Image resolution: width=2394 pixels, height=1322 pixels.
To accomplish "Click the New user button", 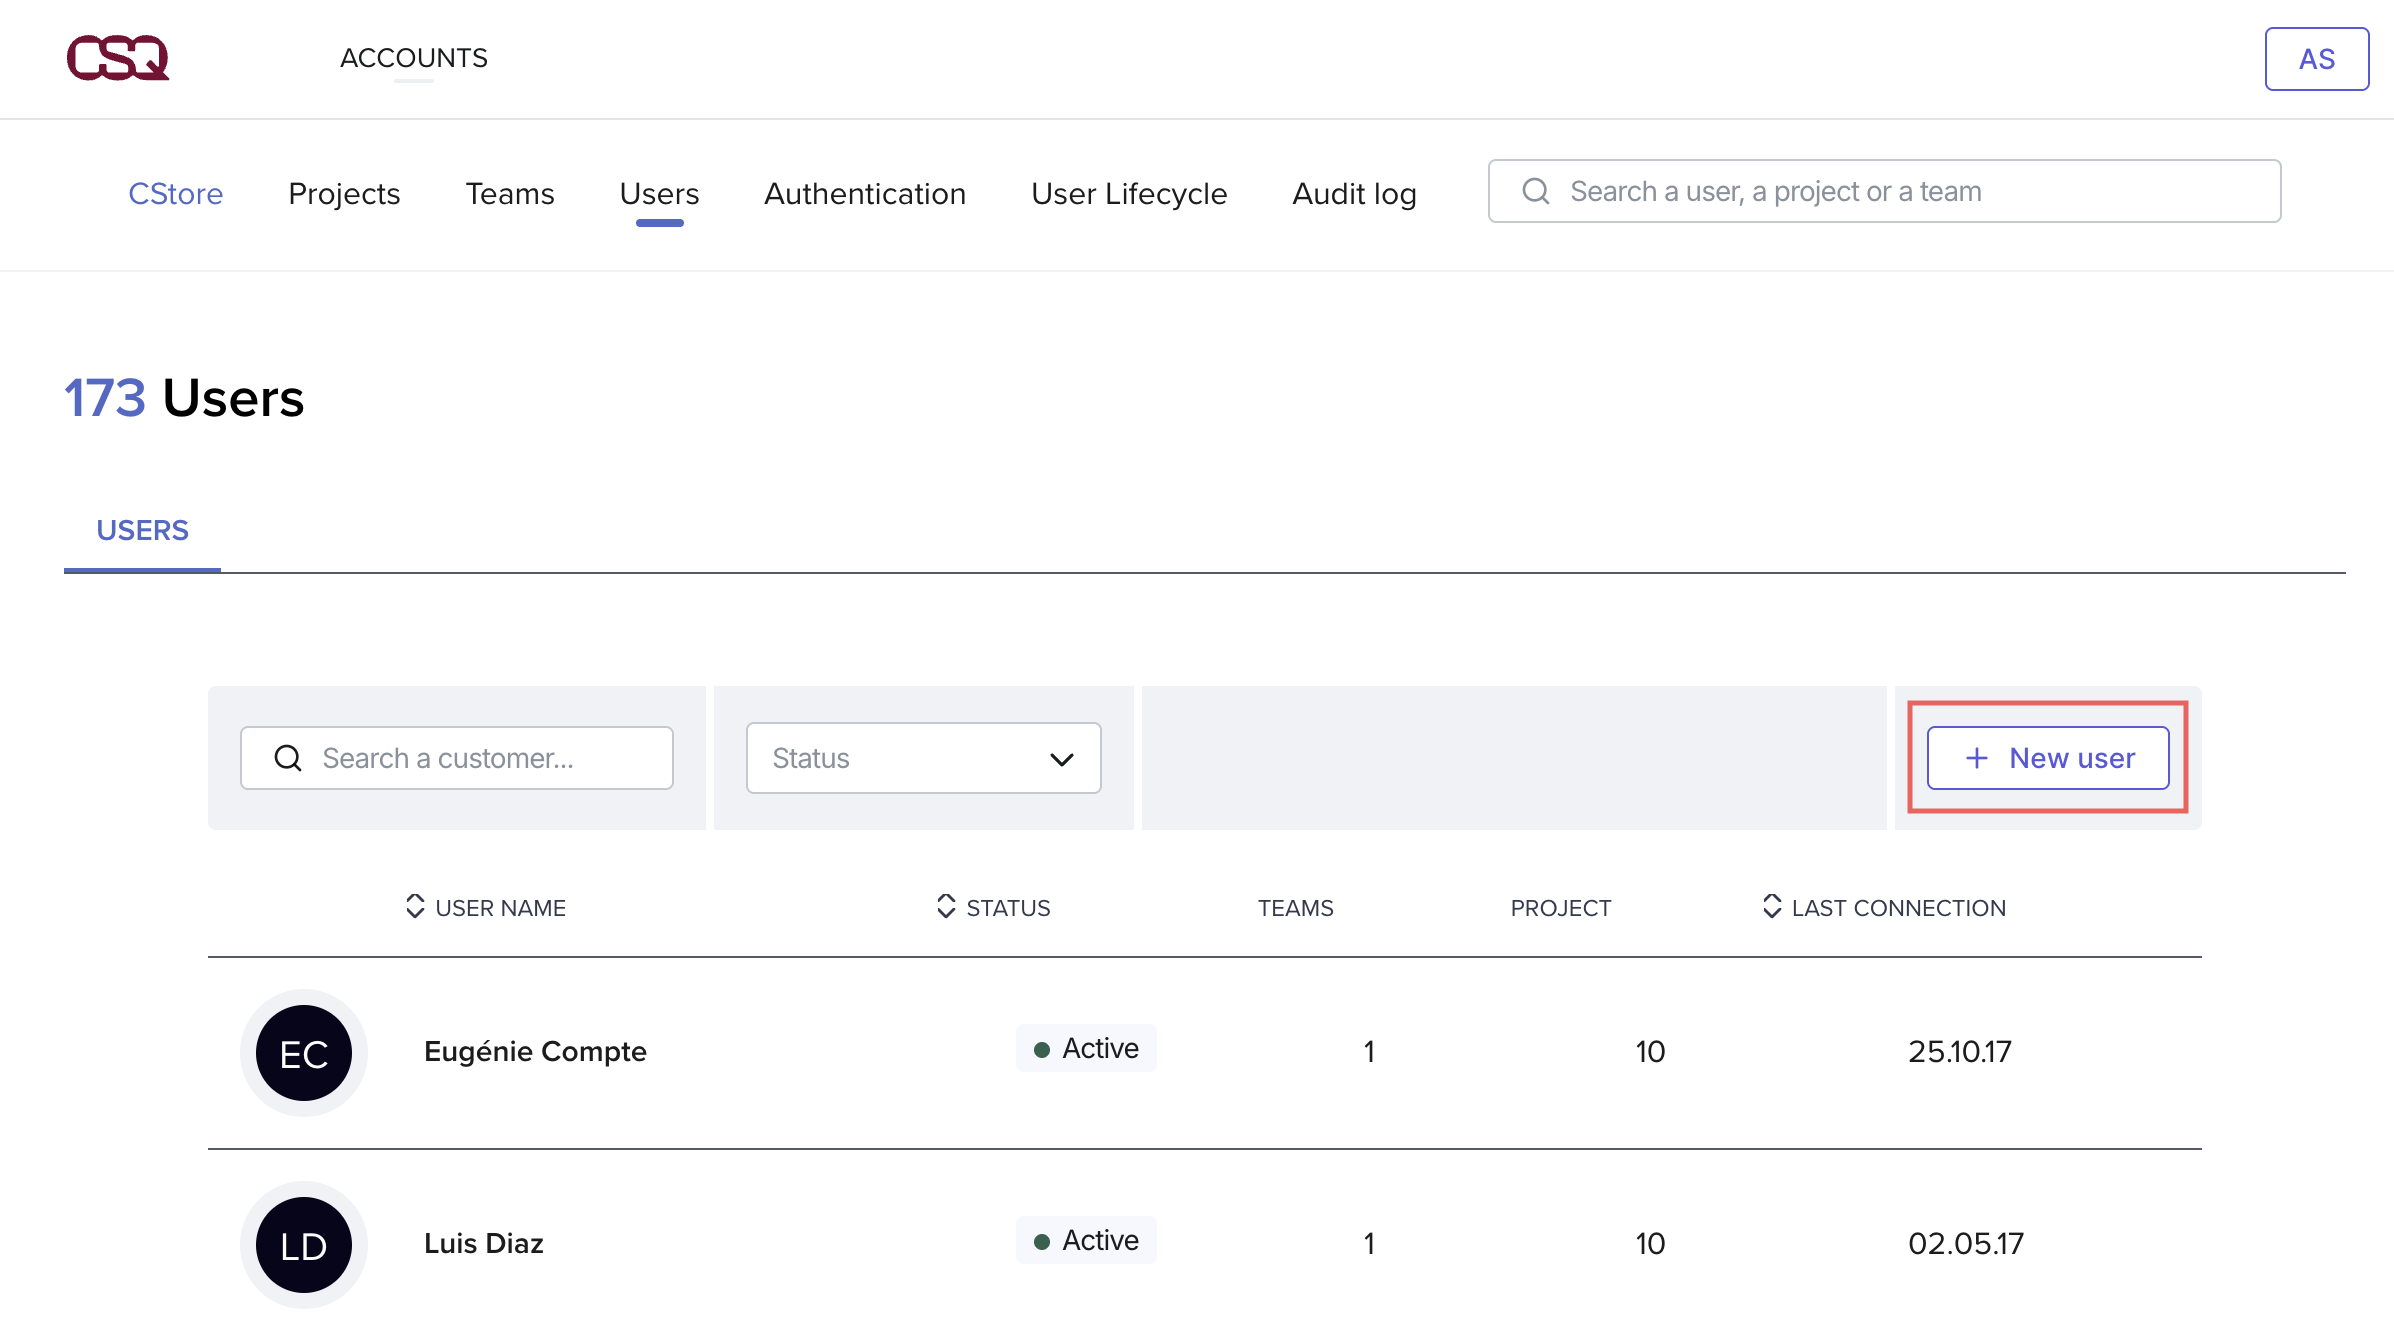I will (2047, 758).
